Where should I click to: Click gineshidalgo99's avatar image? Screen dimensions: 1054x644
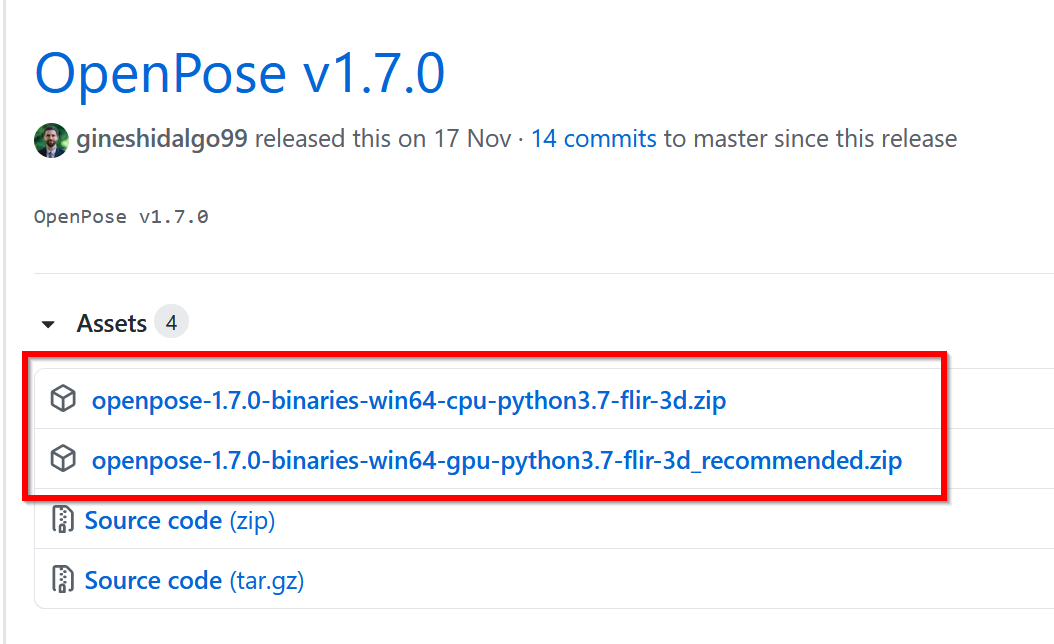(x=51, y=140)
